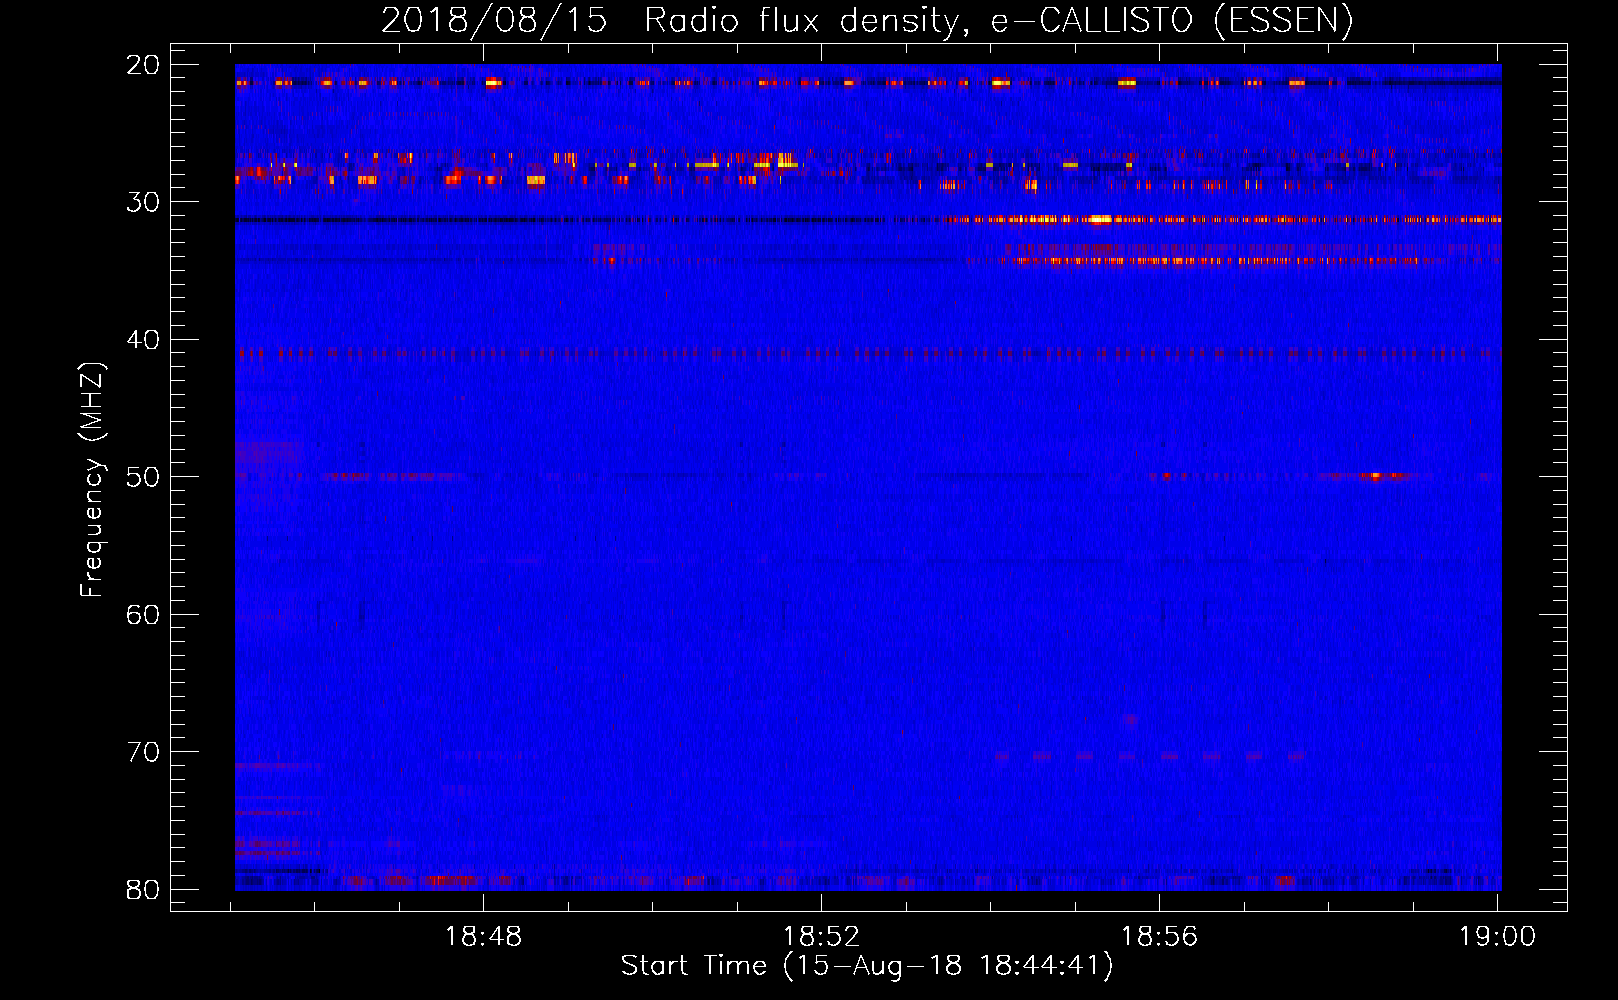Image resolution: width=1618 pixels, height=1000 pixels.
Task: Click the 18:52 time tick label
Action: pyautogui.click(x=821, y=937)
